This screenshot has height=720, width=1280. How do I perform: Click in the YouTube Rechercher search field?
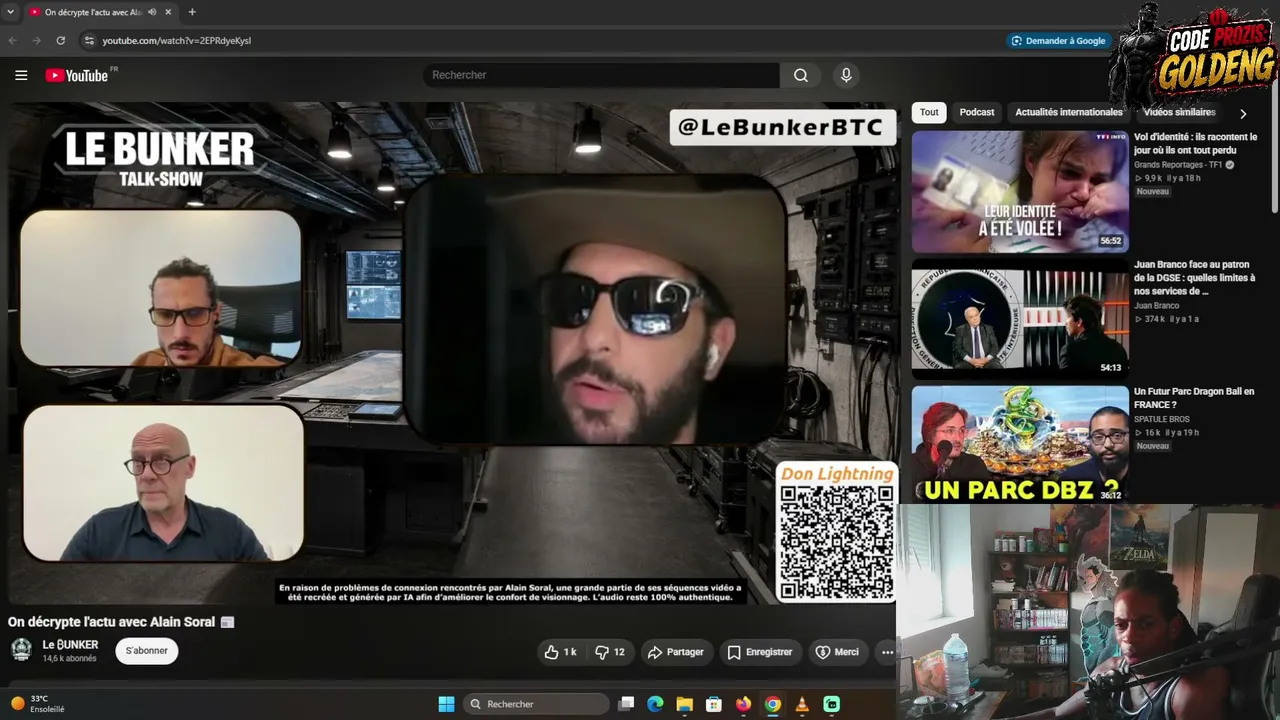click(x=601, y=75)
